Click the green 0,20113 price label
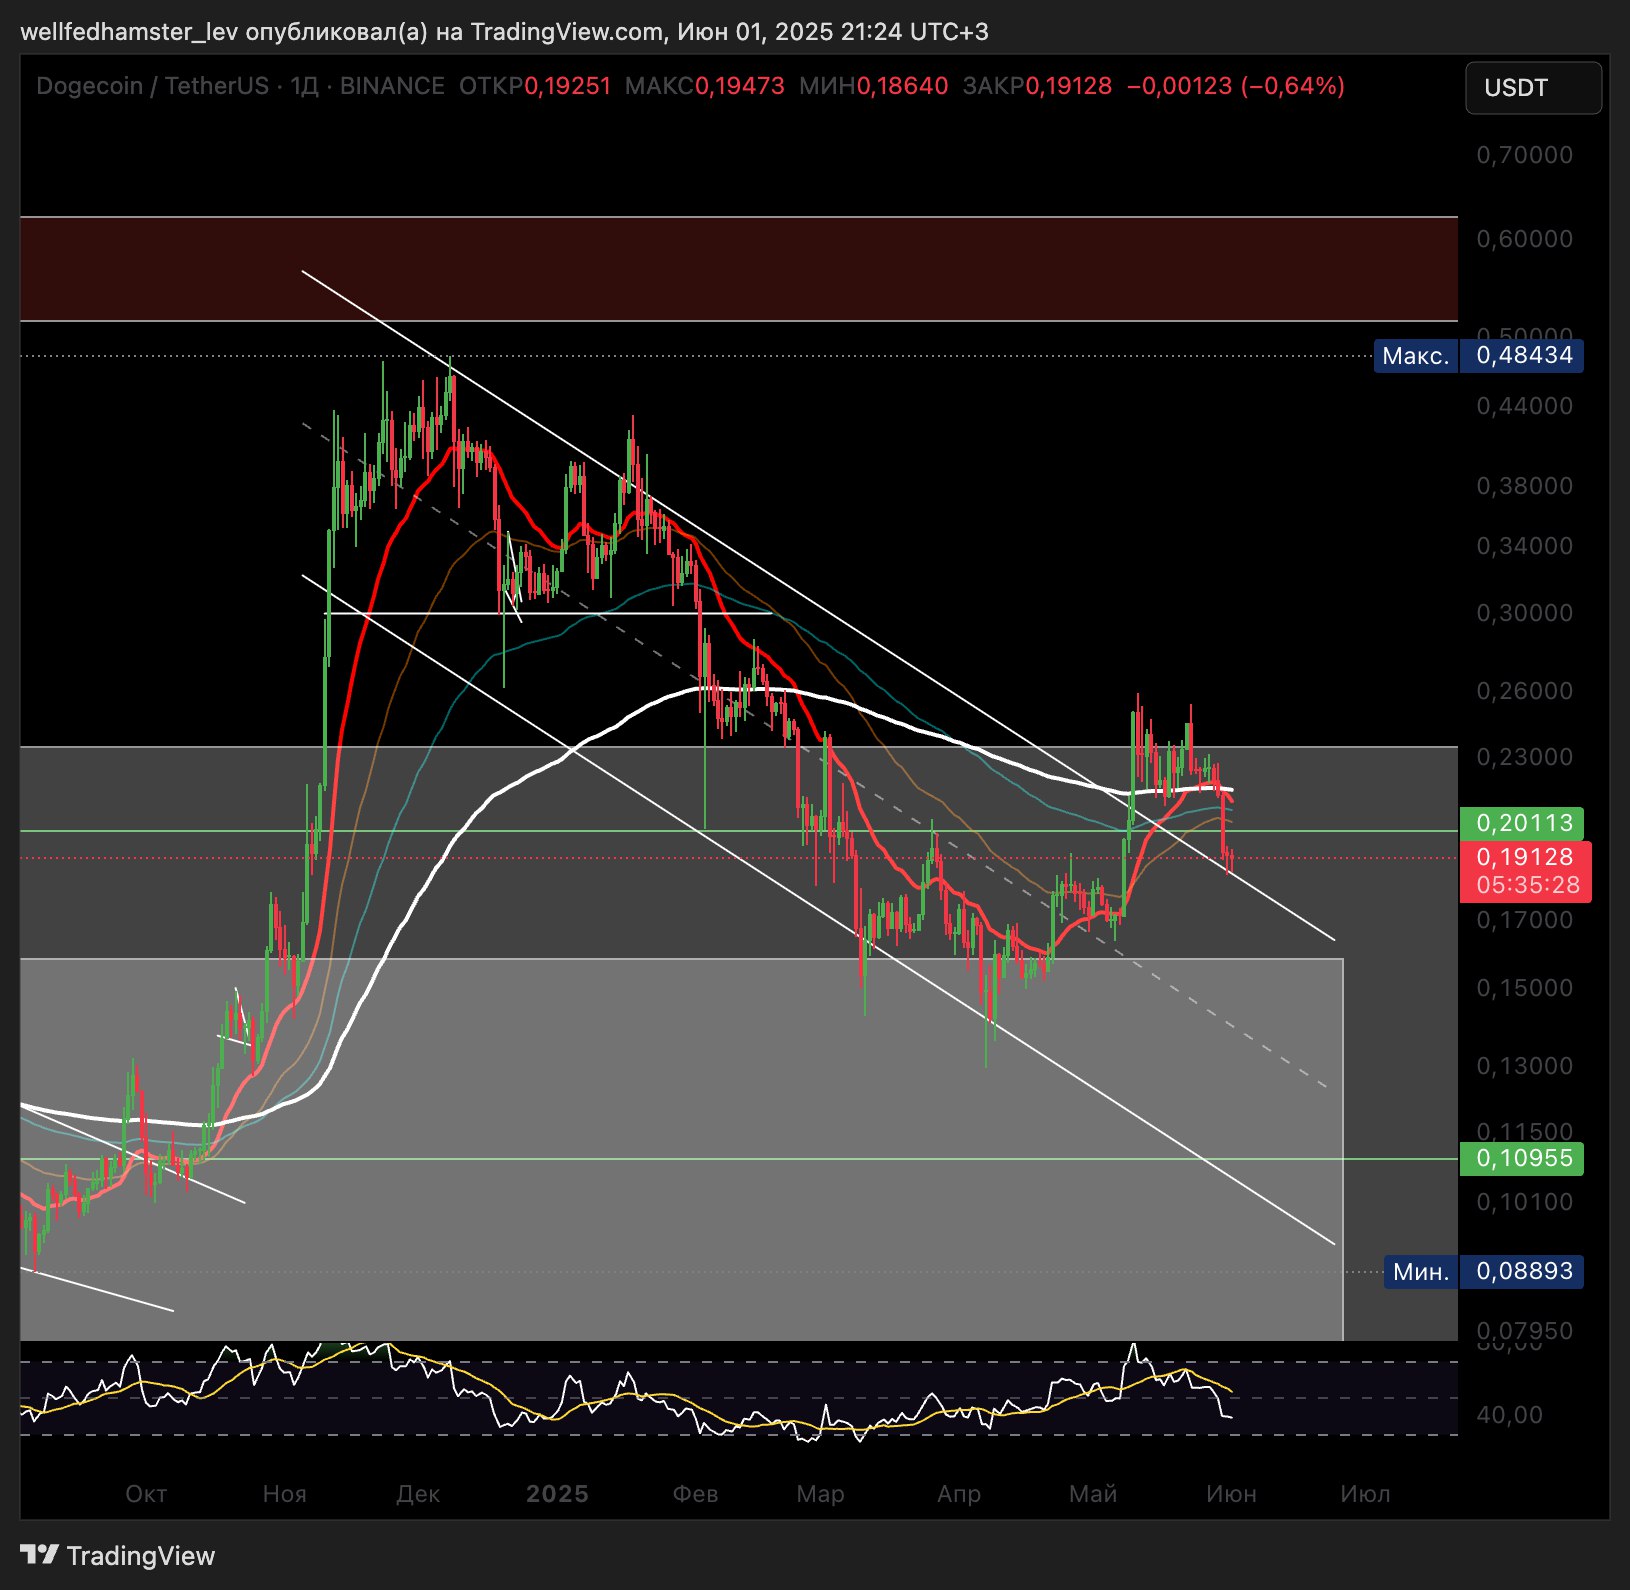The width and height of the screenshot is (1630, 1590). coord(1522,823)
